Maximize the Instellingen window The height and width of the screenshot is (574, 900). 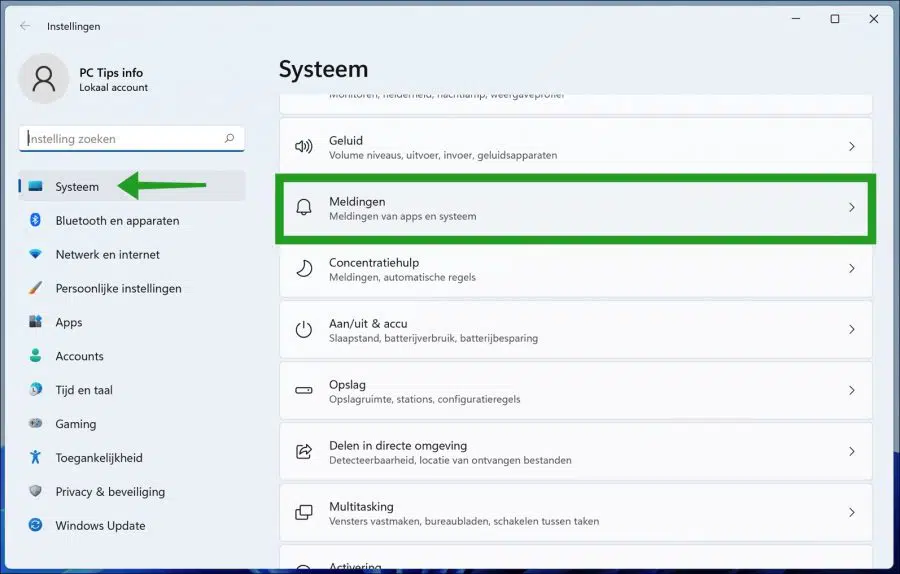click(x=835, y=19)
